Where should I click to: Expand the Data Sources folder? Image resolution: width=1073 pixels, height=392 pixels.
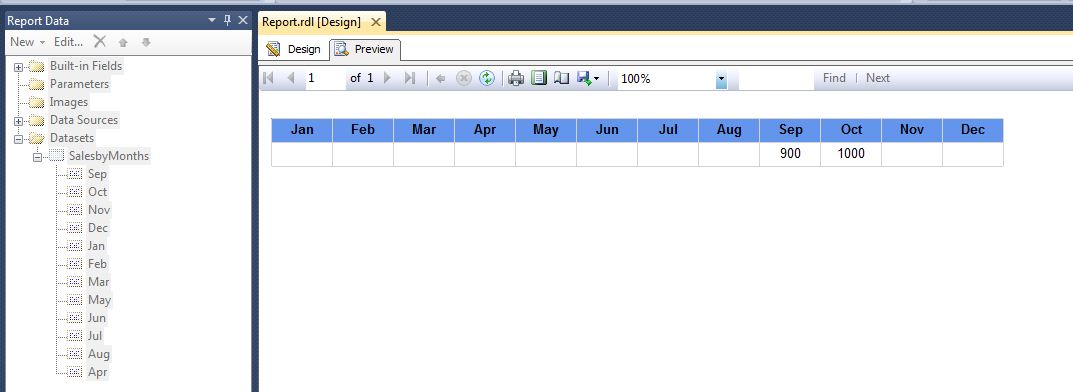[x=18, y=121]
